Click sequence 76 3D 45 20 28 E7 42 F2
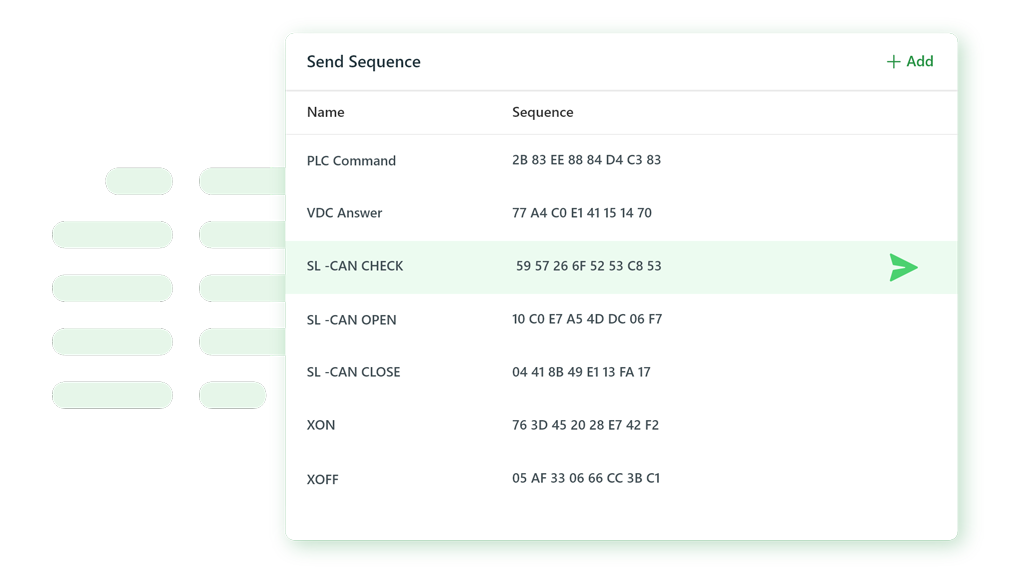The width and height of the screenshot is (1024, 576). [x=585, y=425]
